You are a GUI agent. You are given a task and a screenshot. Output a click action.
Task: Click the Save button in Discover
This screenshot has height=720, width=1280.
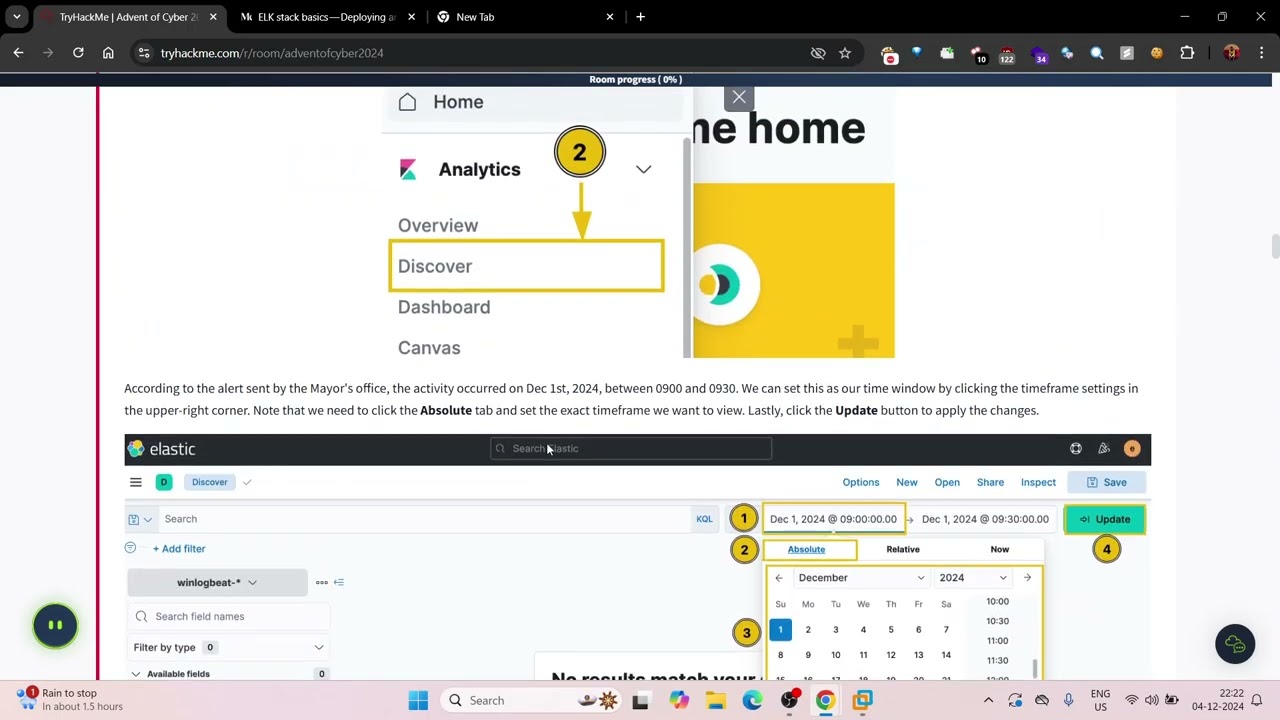pyautogui.click(x=1107, y=482)
